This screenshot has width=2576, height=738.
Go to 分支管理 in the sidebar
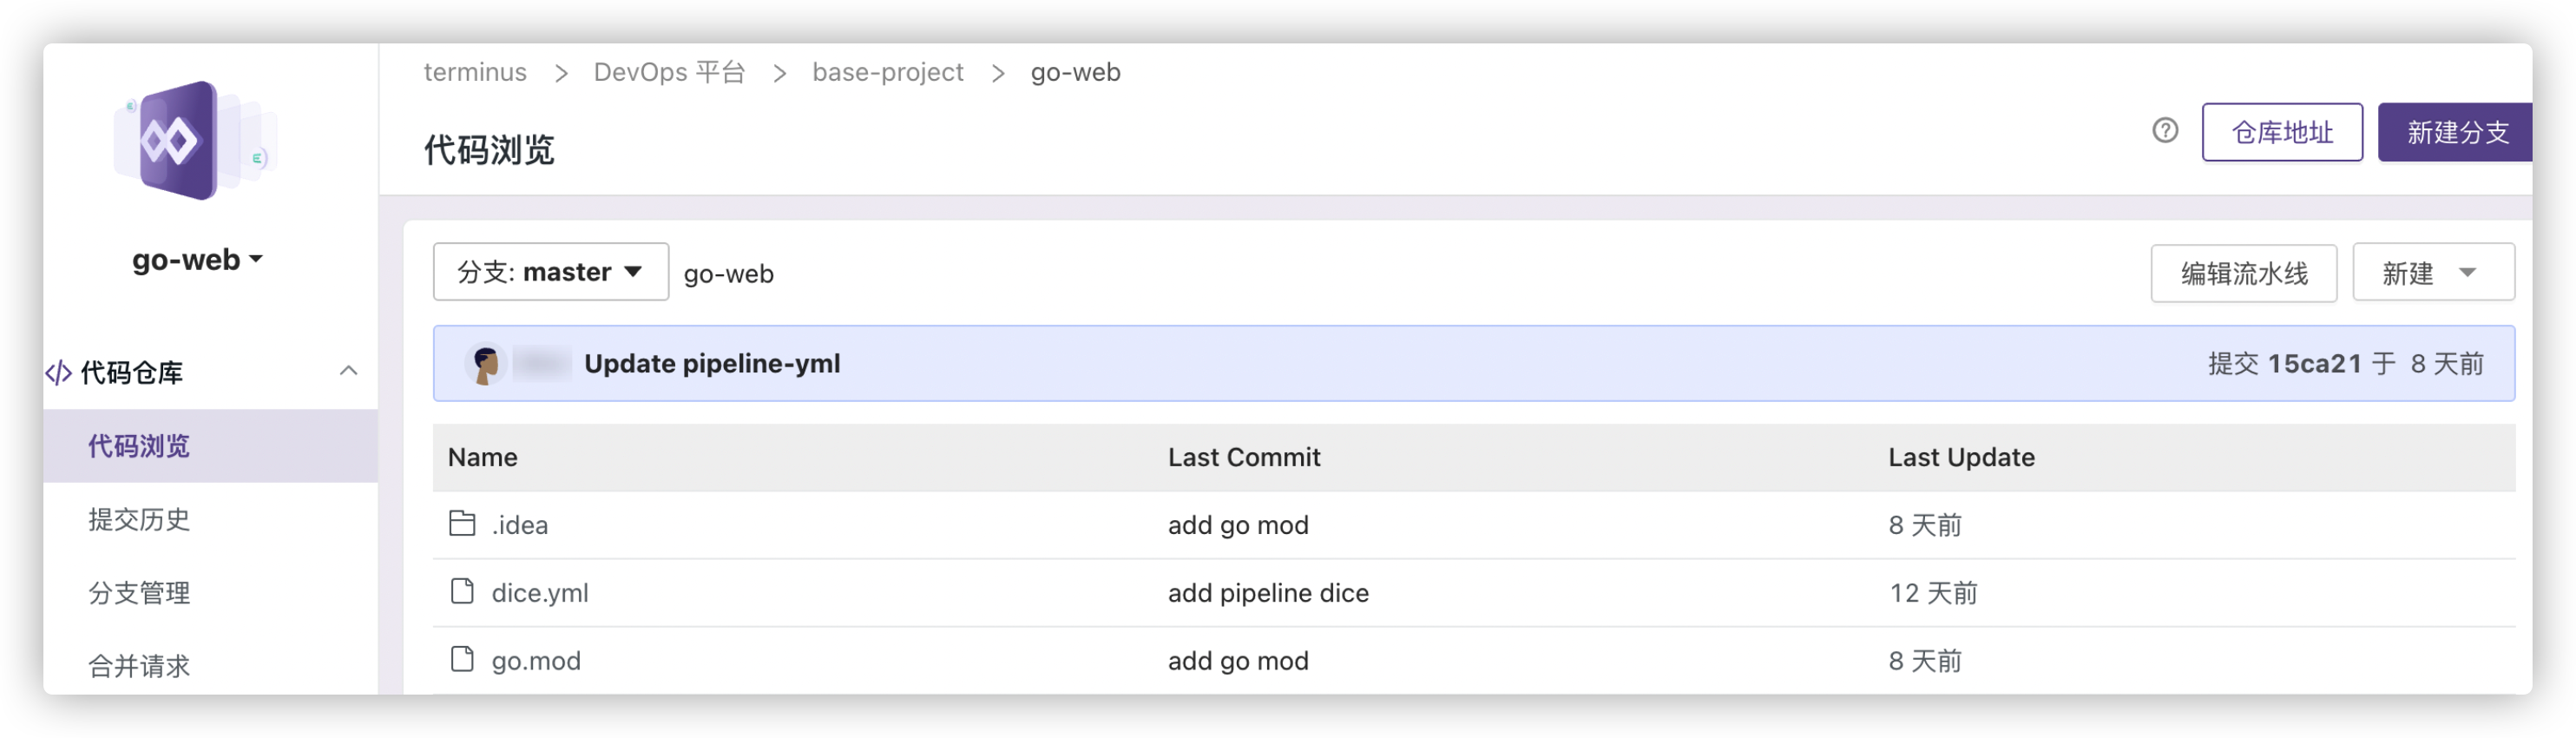[x=139, y=592]
